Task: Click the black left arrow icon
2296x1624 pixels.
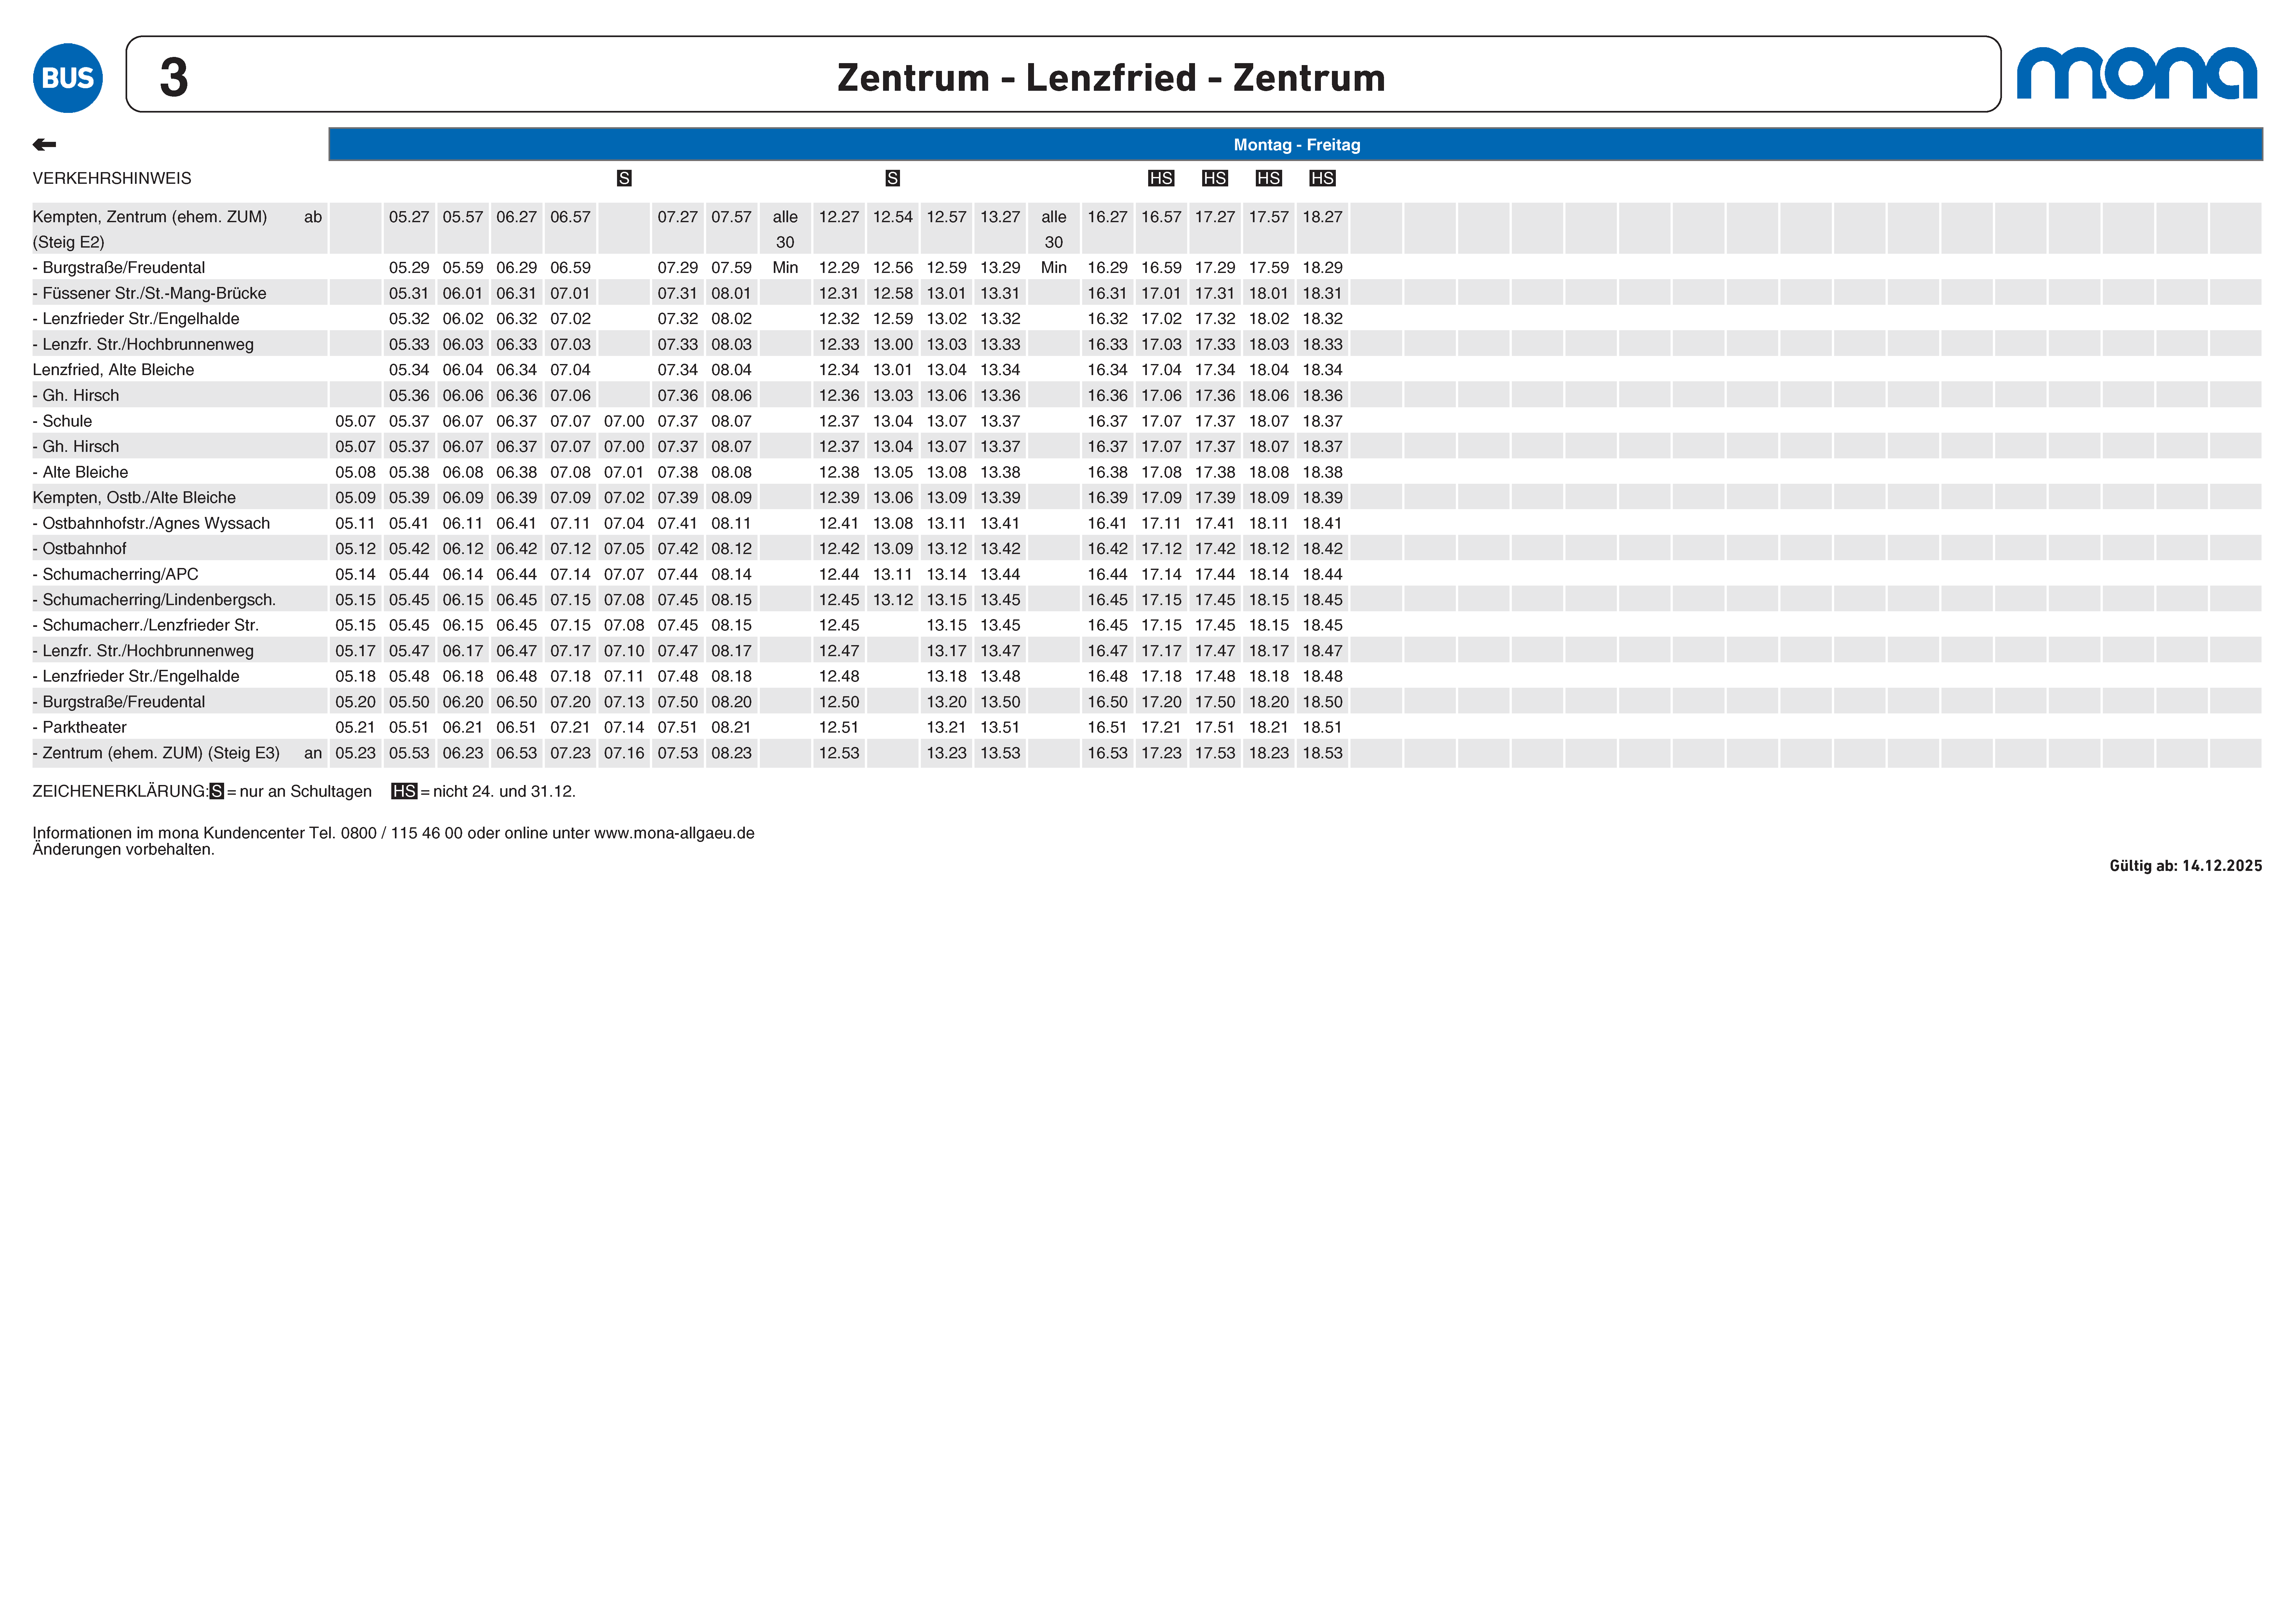Action: point(44,145)
